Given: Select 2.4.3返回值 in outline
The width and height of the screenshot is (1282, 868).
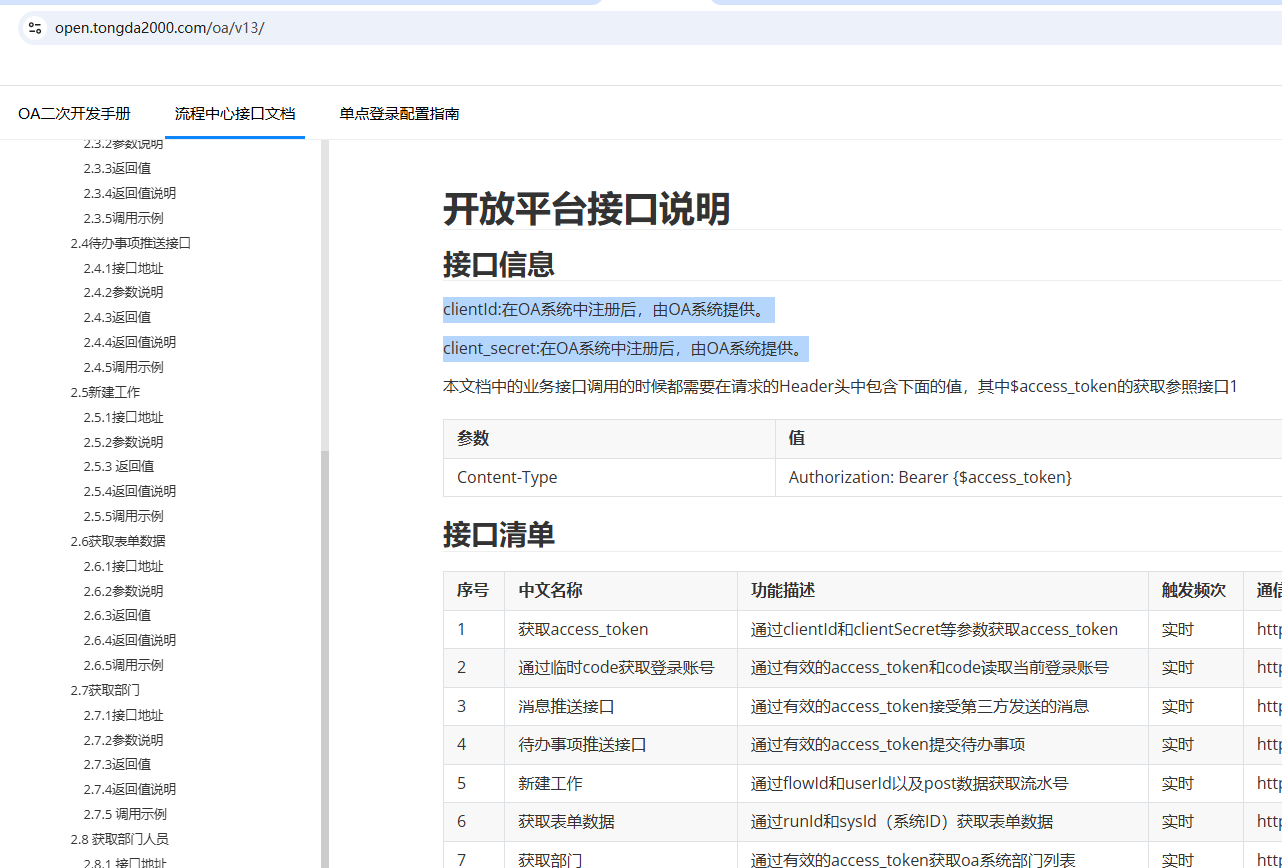Looking at the screenshot, I should [x=117, y=317].
